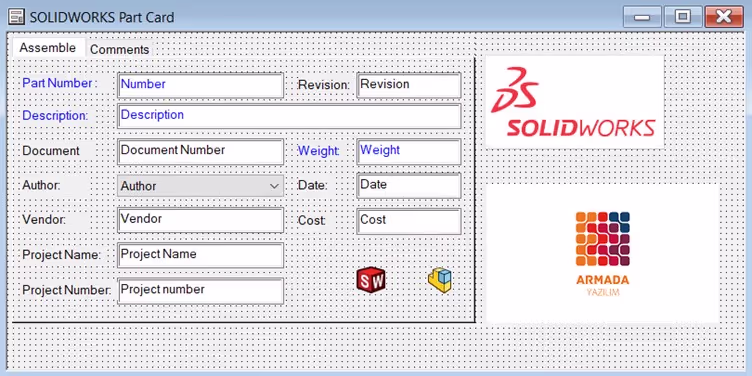Click the "Cost:" label
The image size is (752, 376).
click(x=312, y=221)
